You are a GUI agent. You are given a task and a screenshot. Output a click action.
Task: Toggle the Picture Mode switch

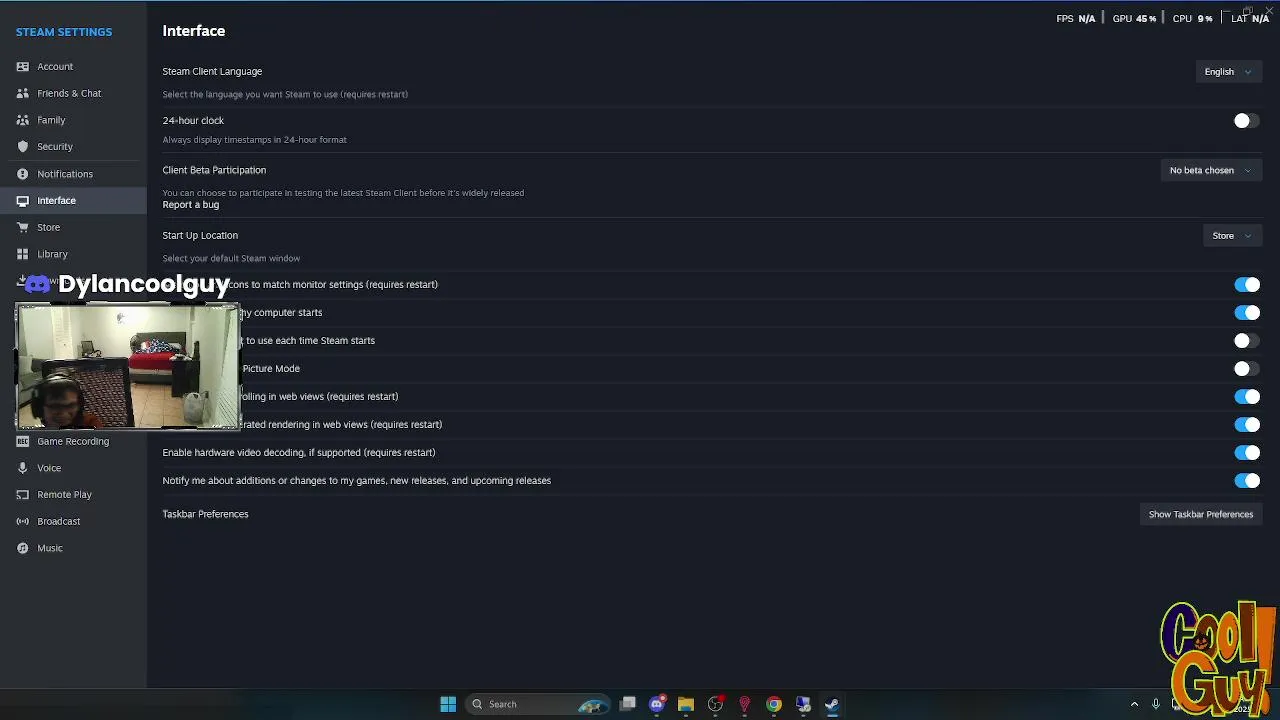[1246, 369]
